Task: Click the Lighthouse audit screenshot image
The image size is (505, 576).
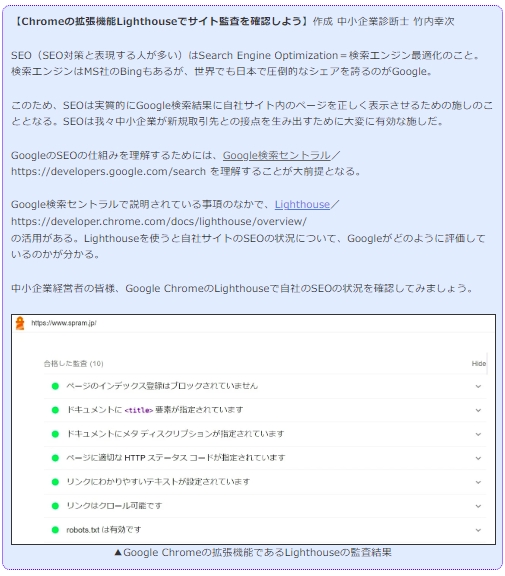Action: coord(253,429)
